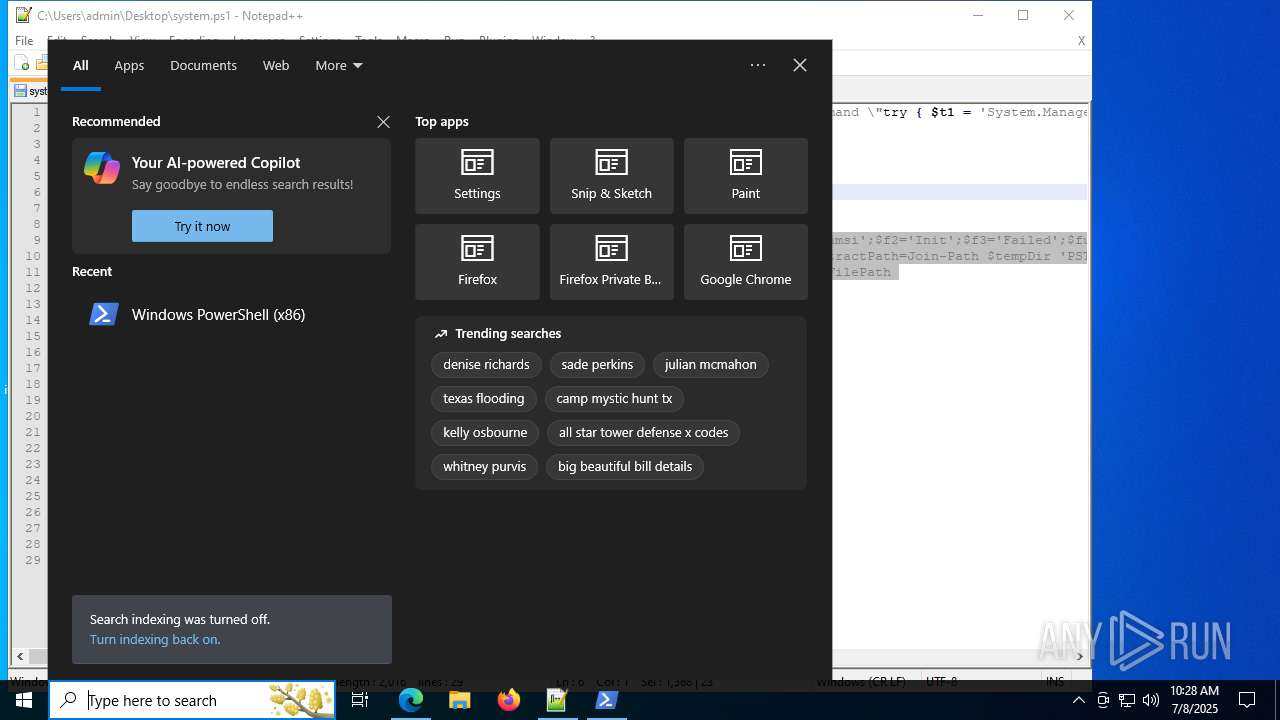Viewport: 1280px width, 720px height.
Task: Expand the More filter dropdown
Action: click(339, 65)
